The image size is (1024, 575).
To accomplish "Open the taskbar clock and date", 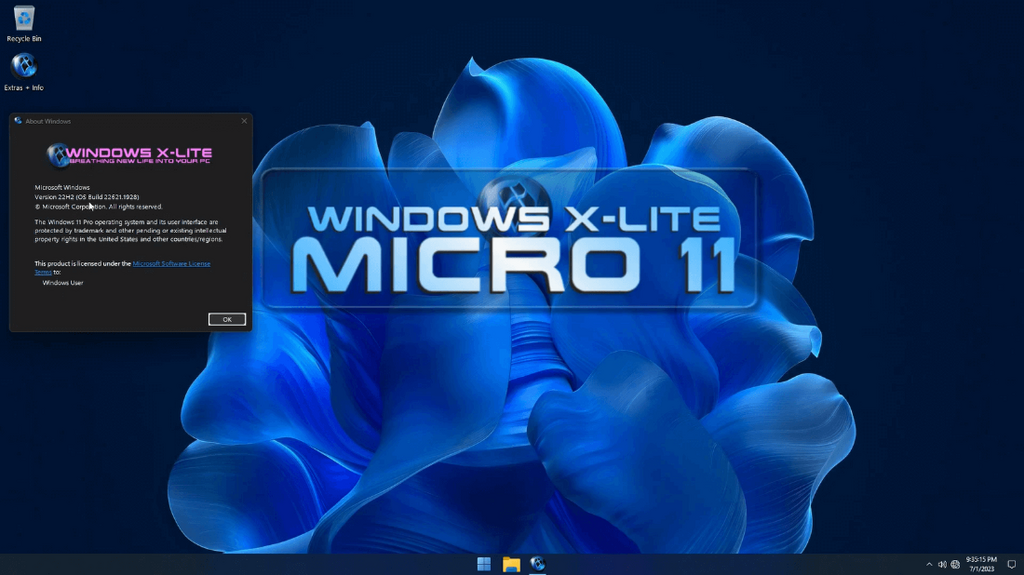I will point(981,564).
